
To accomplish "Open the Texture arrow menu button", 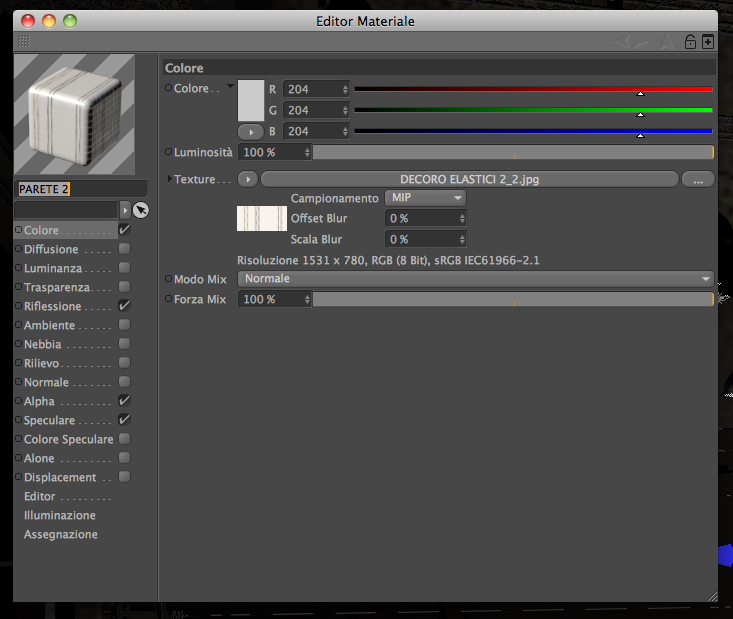I will [x=248, y=180].
